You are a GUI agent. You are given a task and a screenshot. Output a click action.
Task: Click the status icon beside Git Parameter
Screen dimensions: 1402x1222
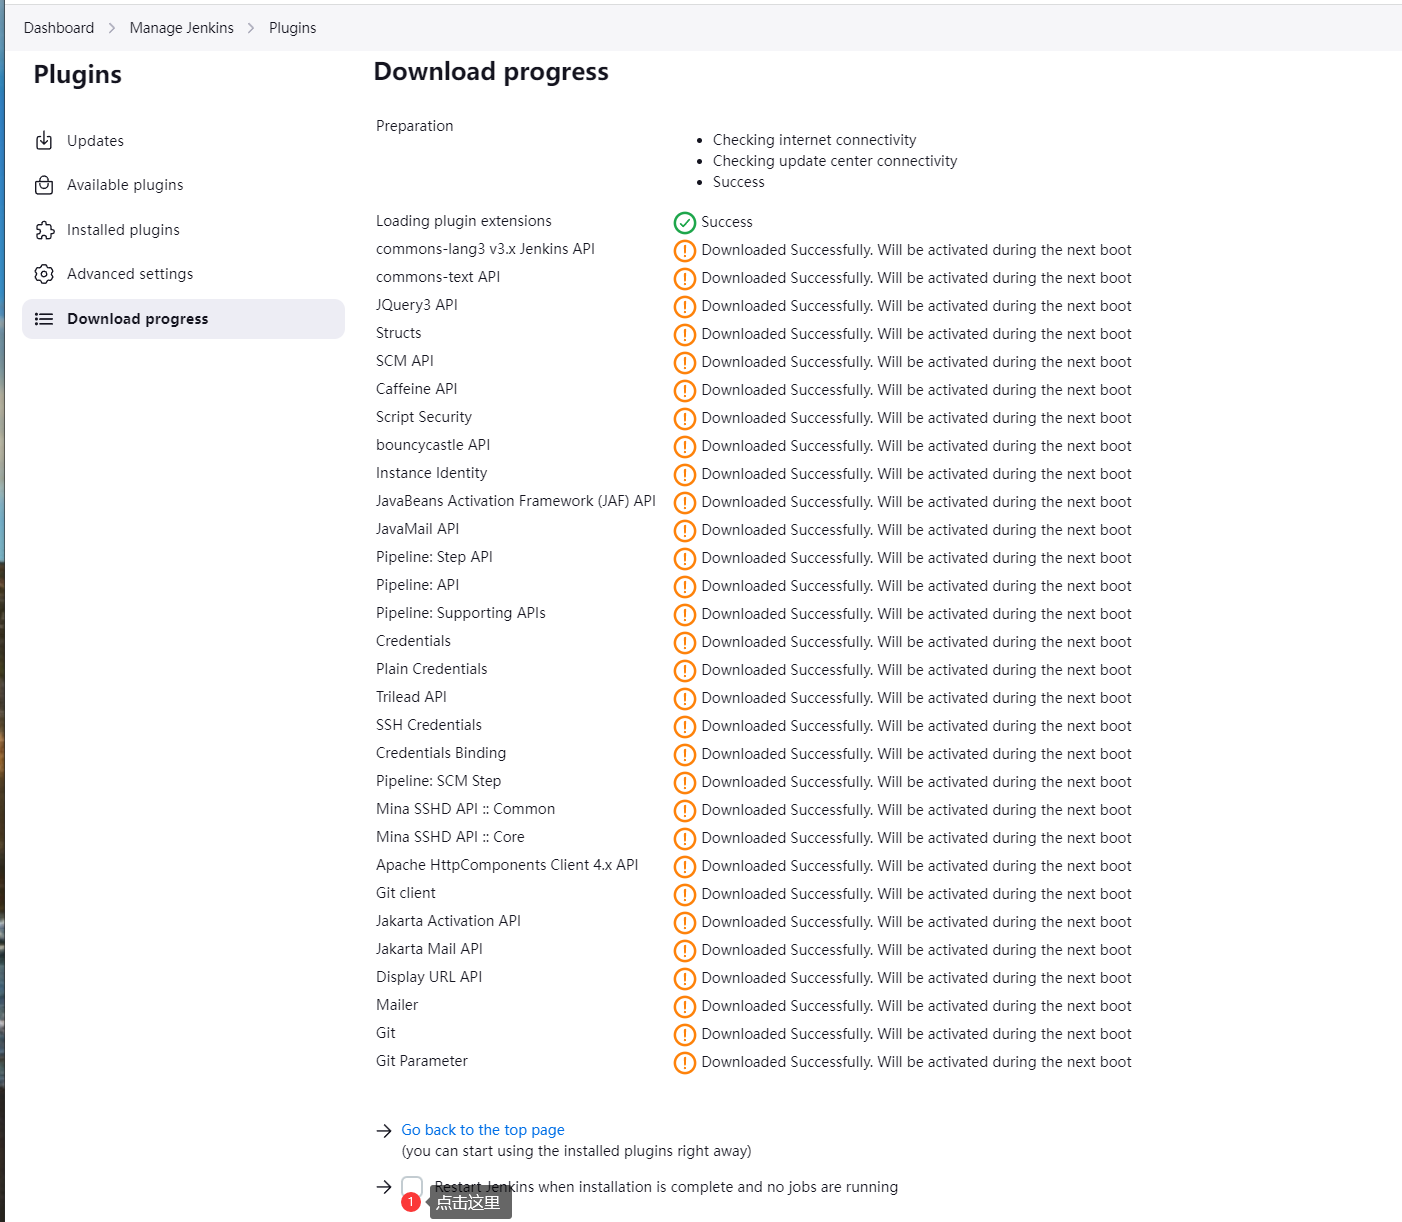coord(685,1062)
